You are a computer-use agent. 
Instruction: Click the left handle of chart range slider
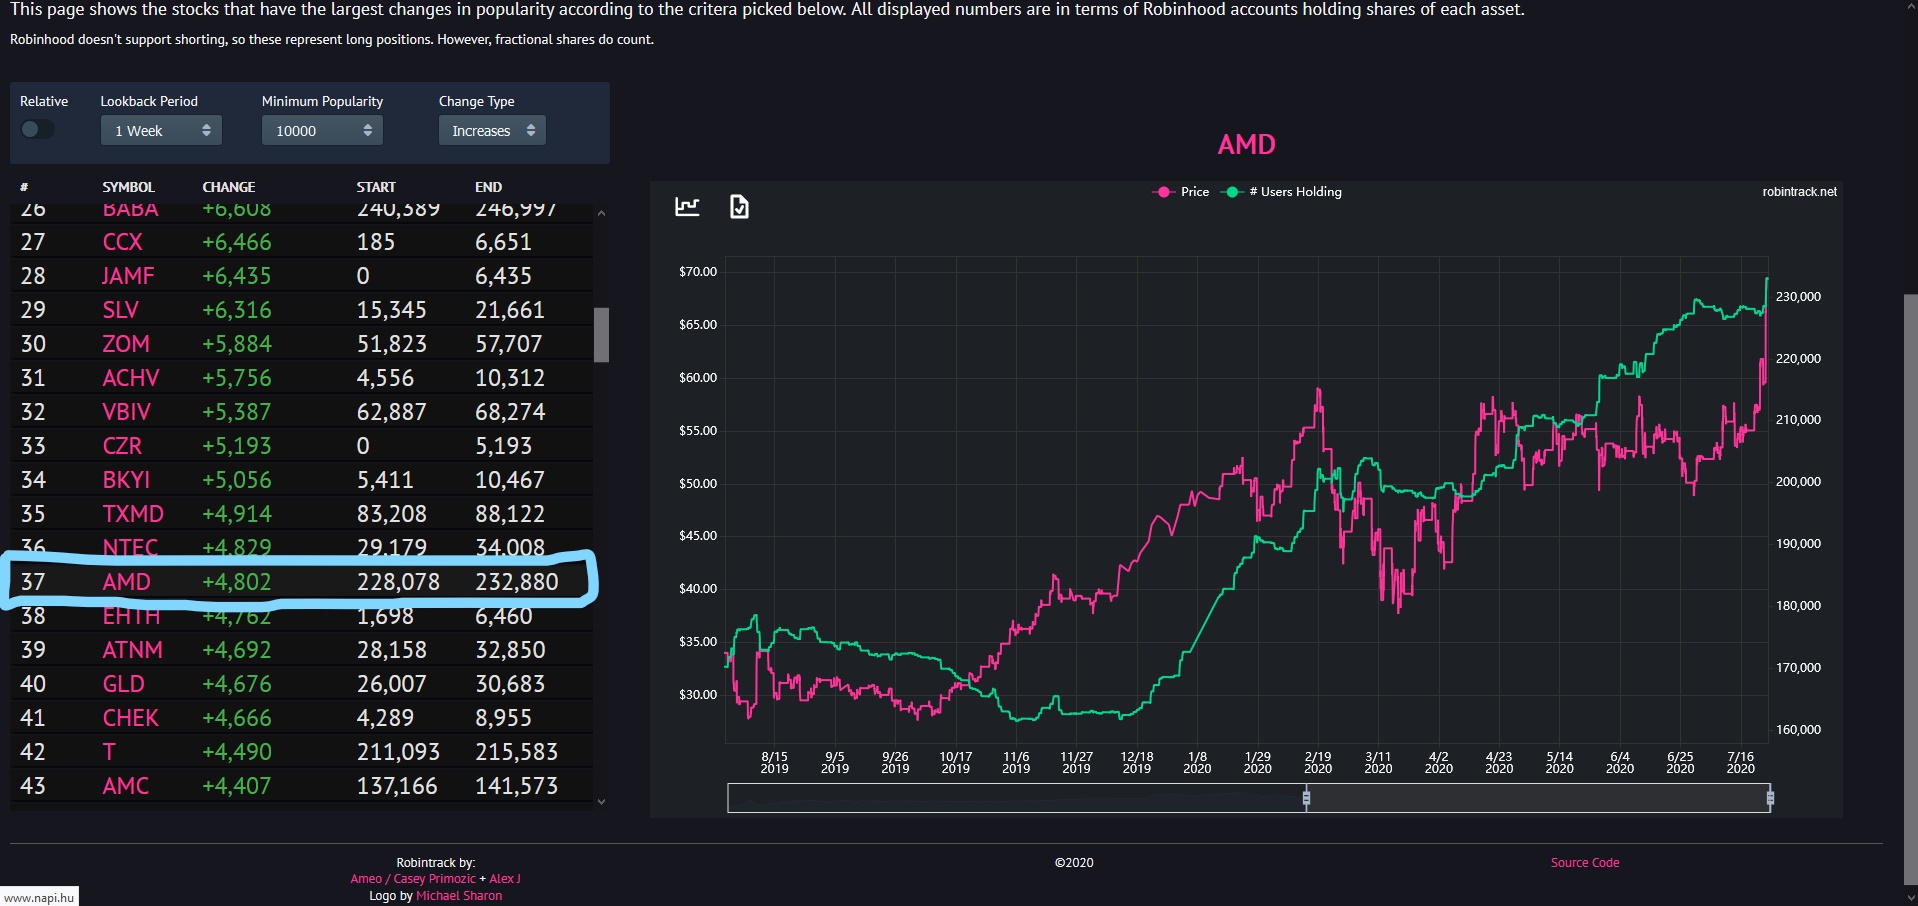pos(1306,798)
